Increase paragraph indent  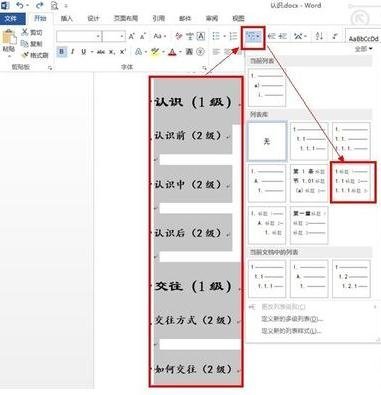[283, 36]
